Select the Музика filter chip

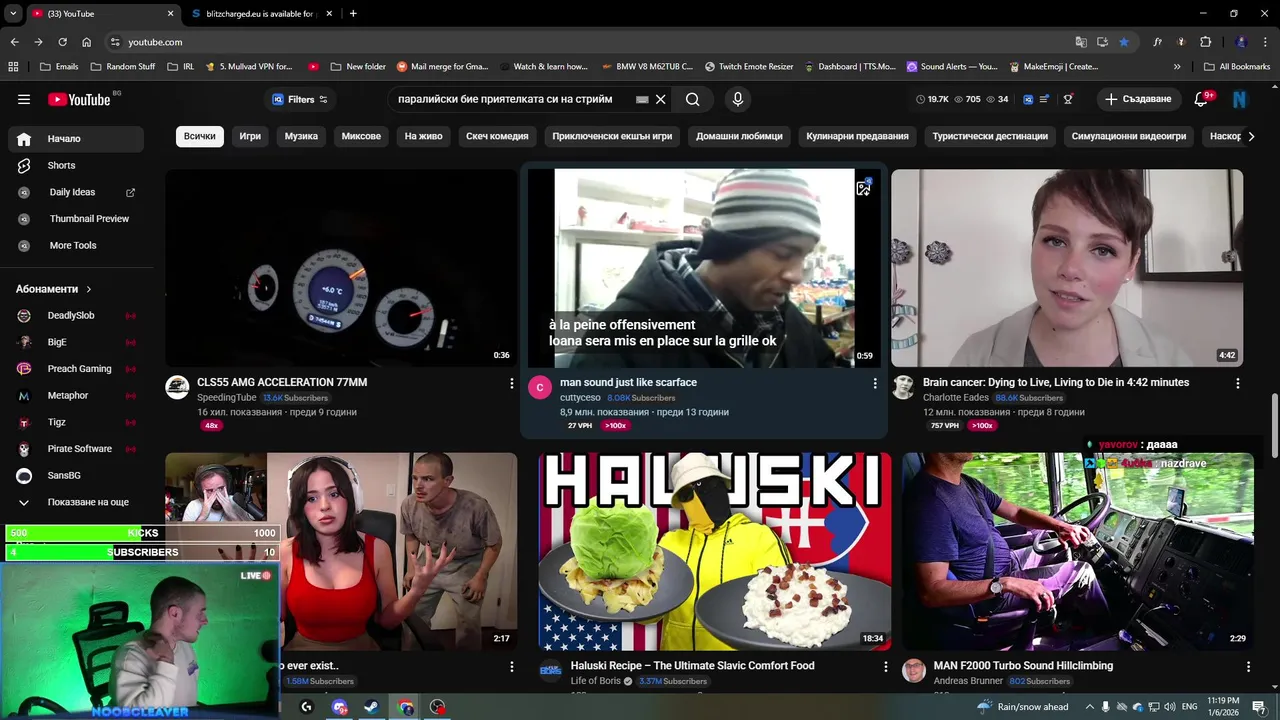point(301,136)
